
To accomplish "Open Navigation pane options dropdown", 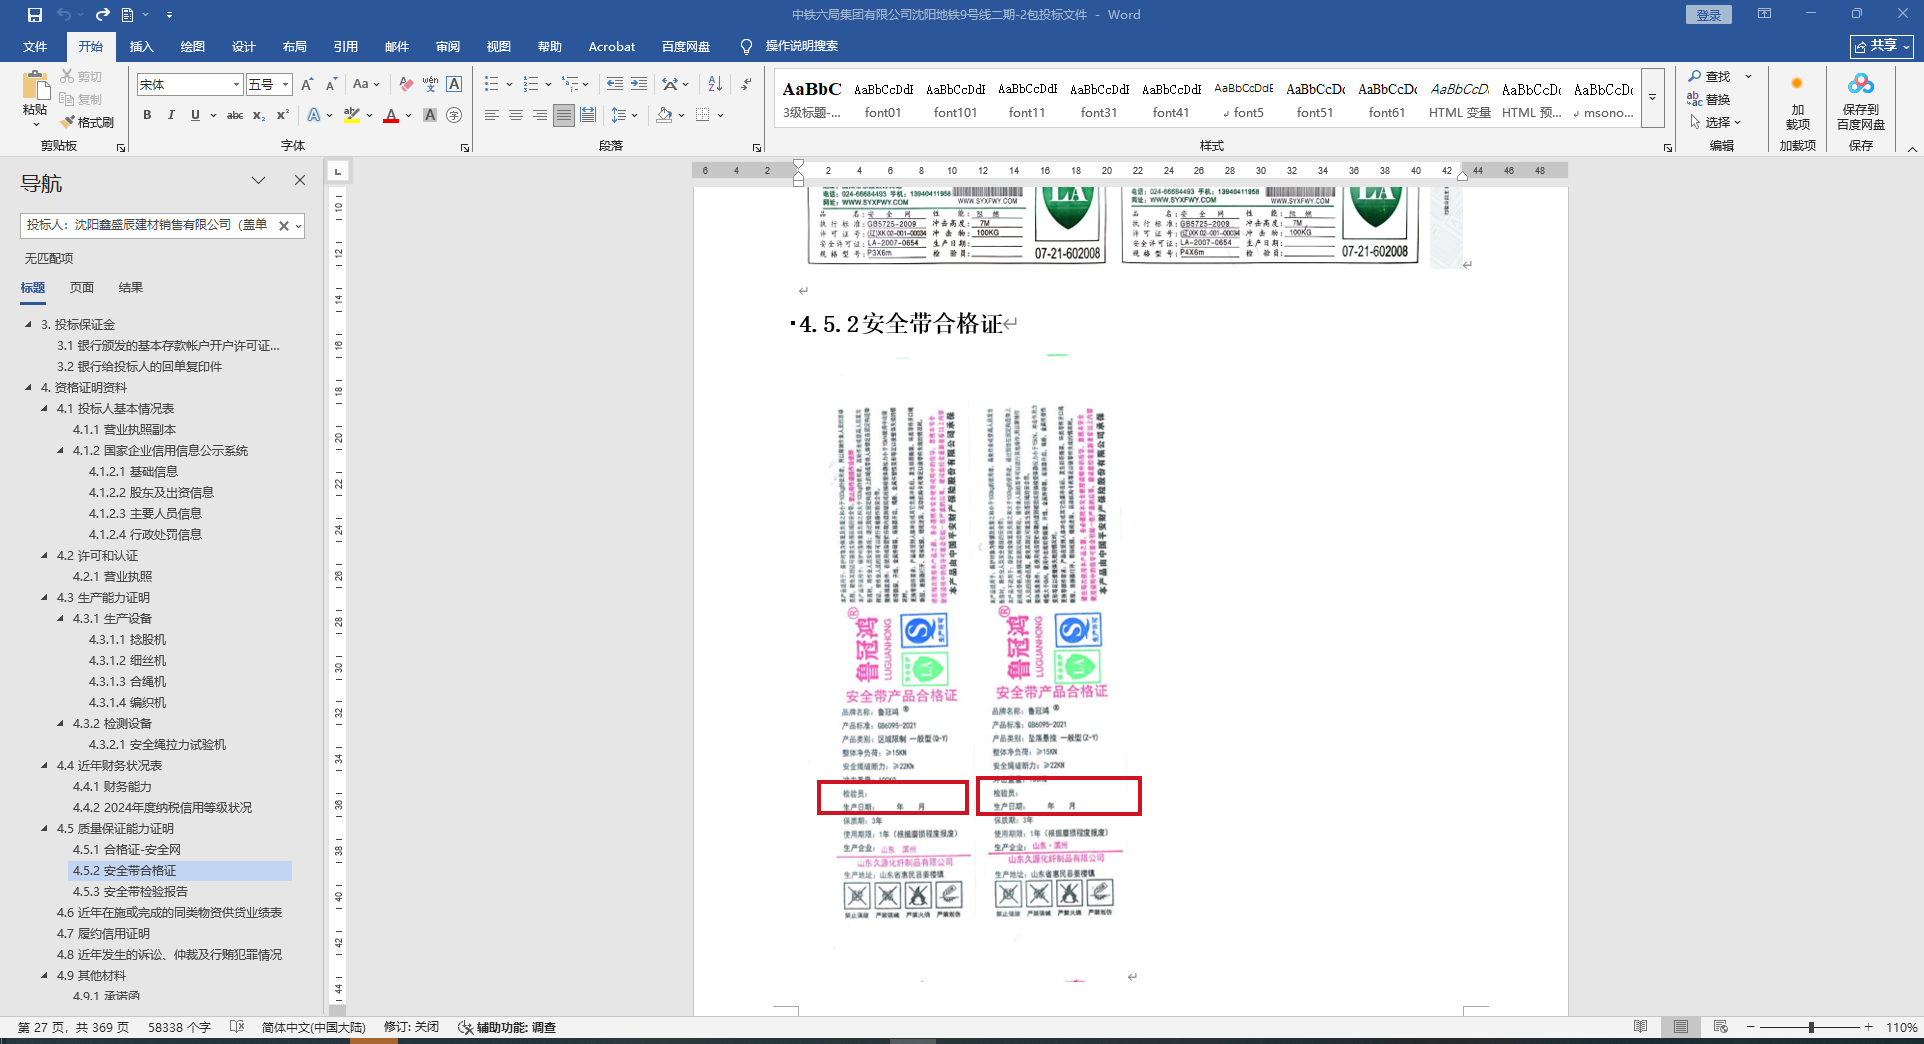I will coord(259,180).
